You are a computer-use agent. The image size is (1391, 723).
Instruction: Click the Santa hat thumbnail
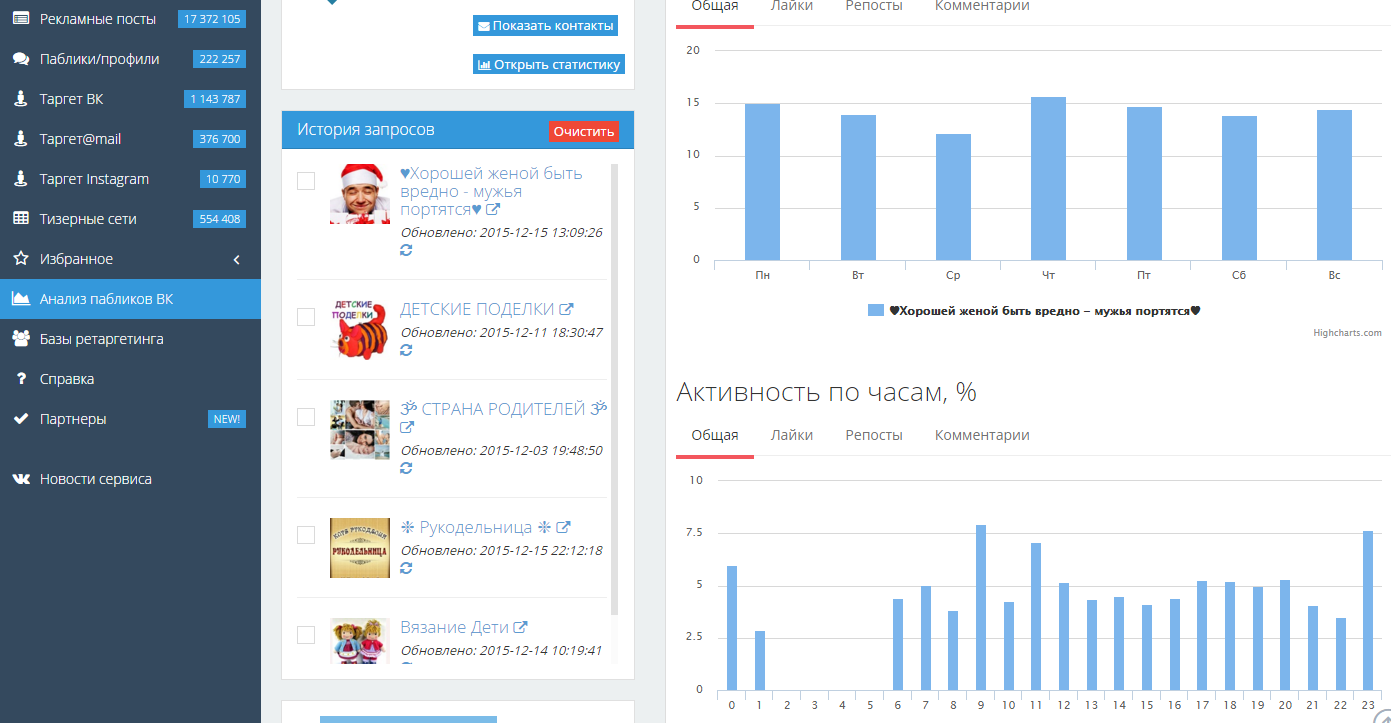coord(360,194)
